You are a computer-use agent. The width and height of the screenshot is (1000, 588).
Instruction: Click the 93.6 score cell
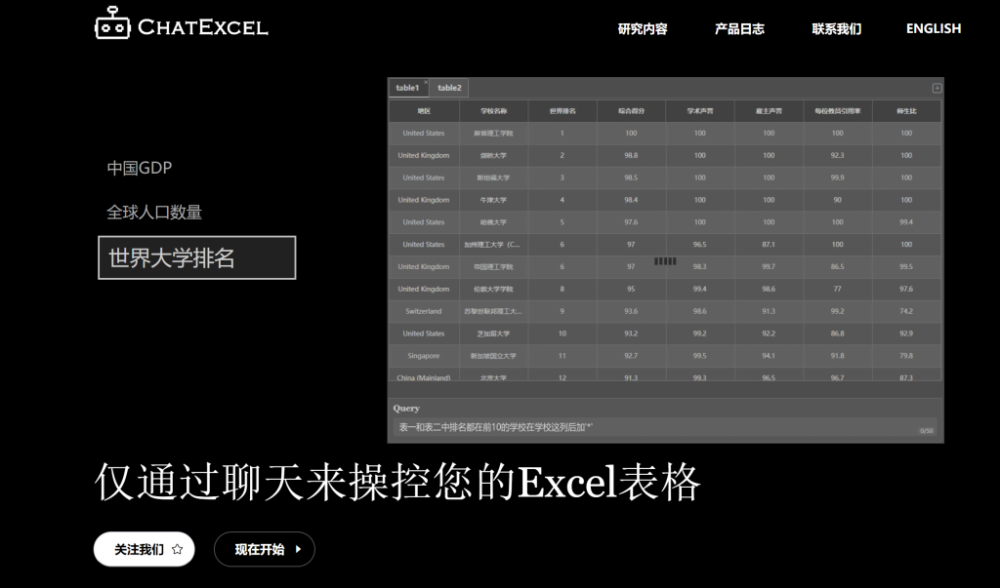click(x=631, y=311)
